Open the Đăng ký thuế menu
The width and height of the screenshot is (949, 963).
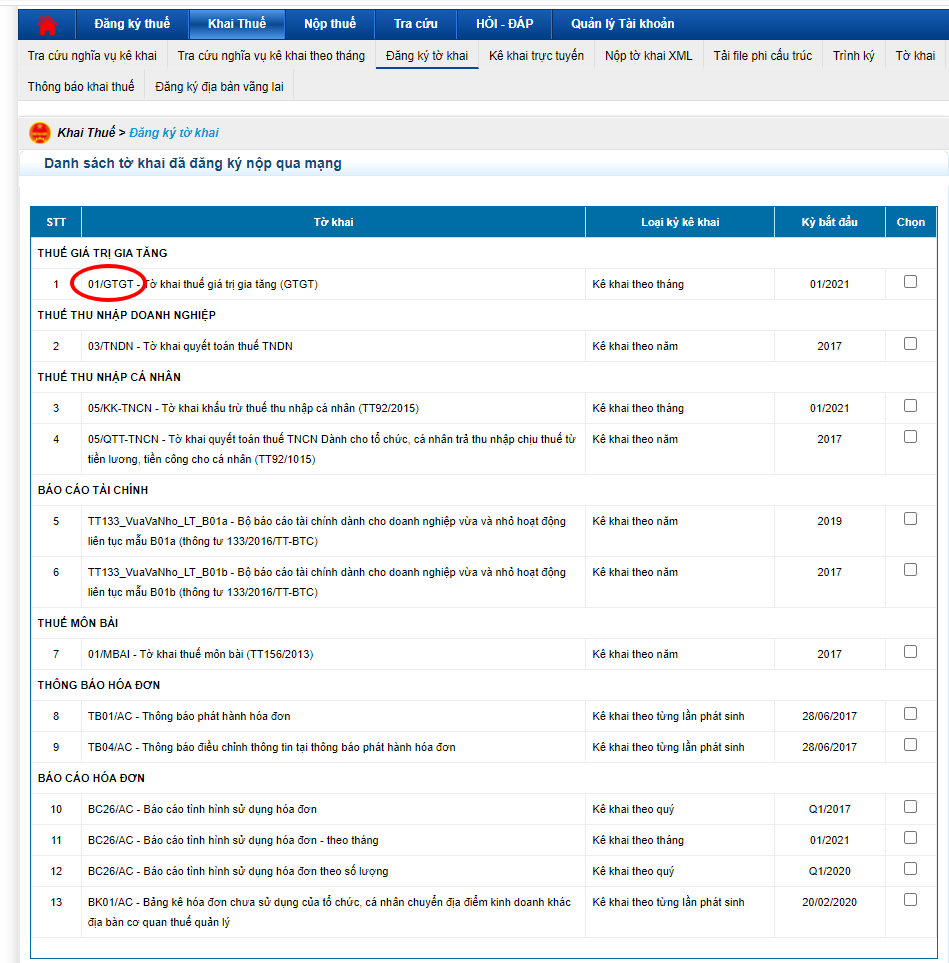(x=132, y=24)
